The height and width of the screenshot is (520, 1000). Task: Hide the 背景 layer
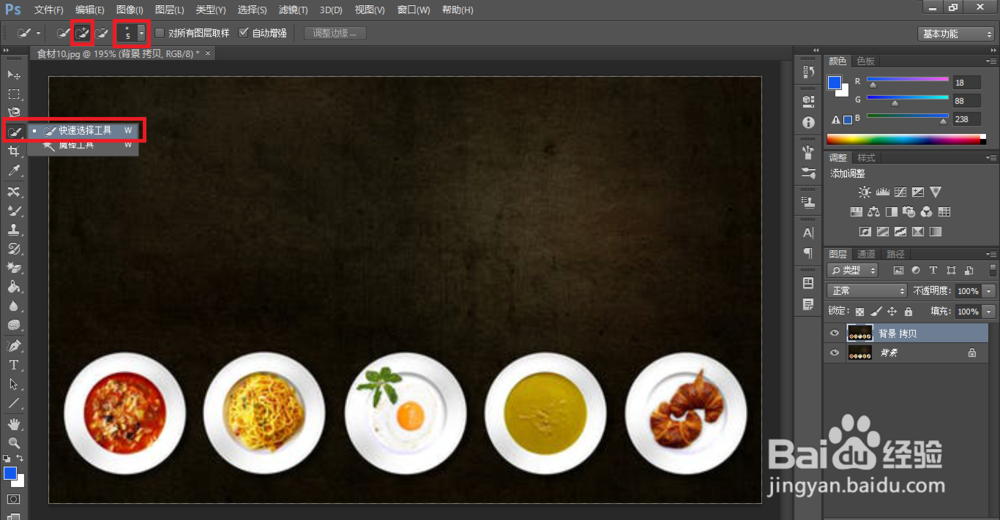(x=834, y=353)
